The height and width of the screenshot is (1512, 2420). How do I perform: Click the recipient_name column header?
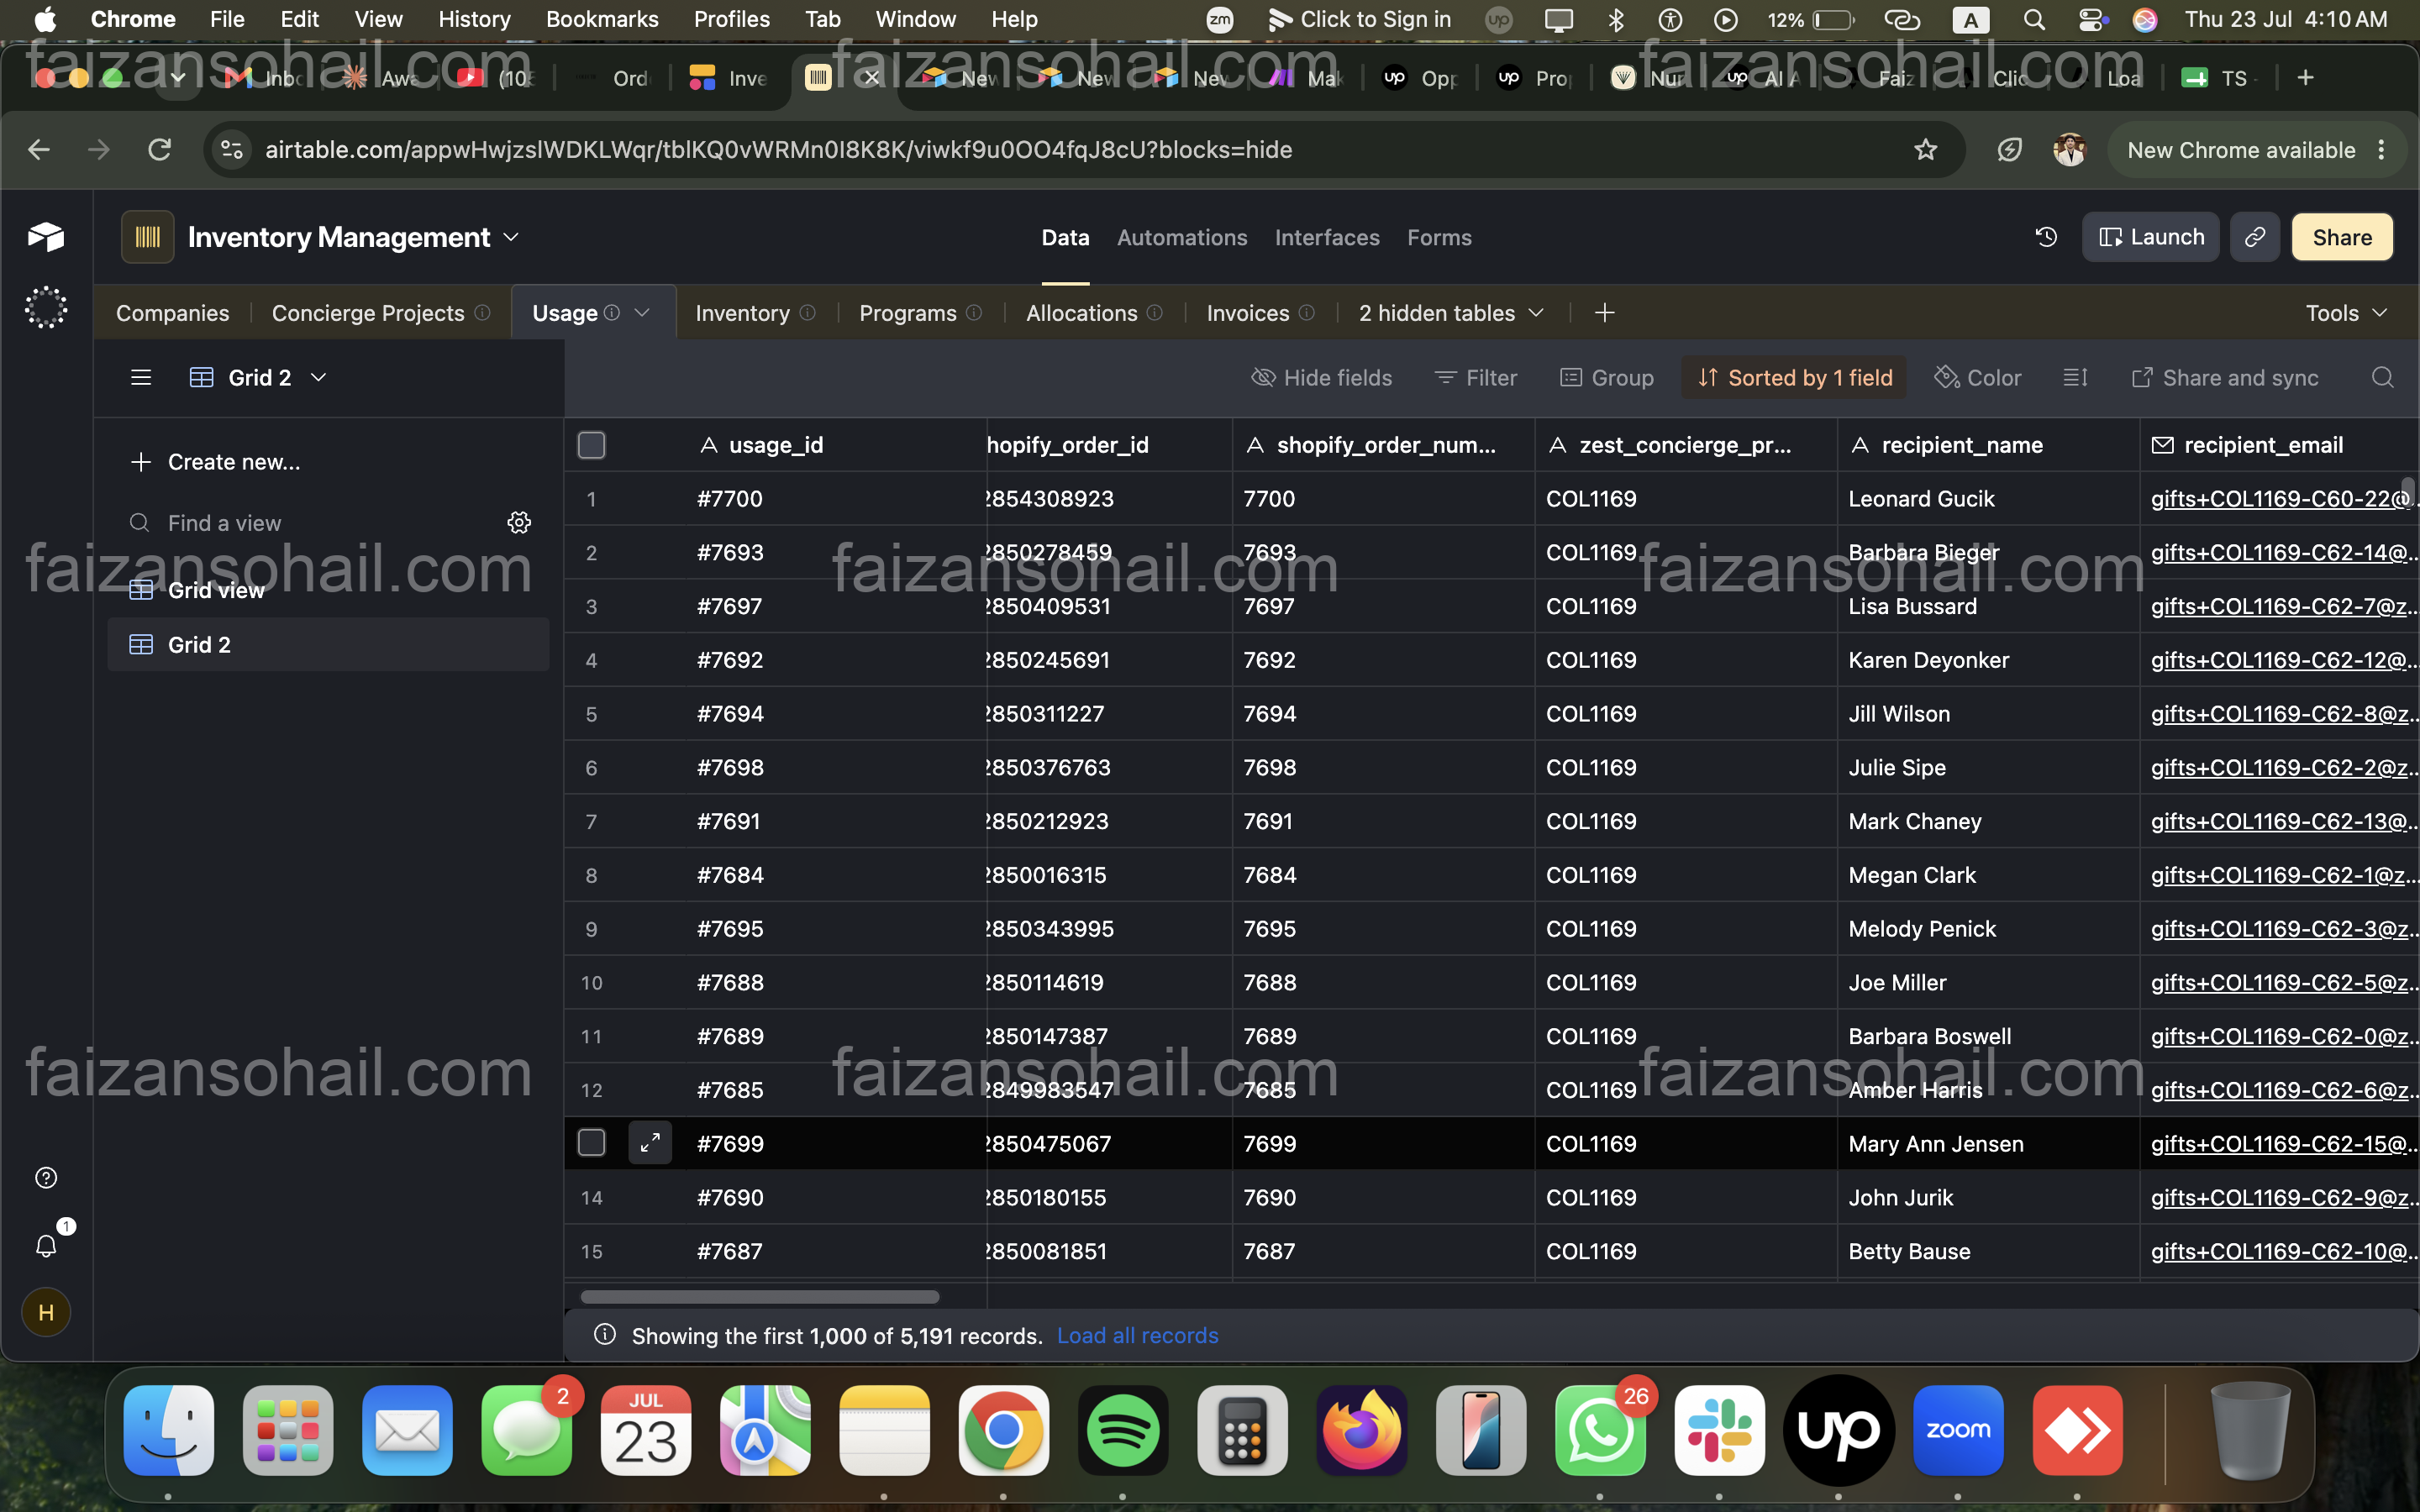point(1987,445)
